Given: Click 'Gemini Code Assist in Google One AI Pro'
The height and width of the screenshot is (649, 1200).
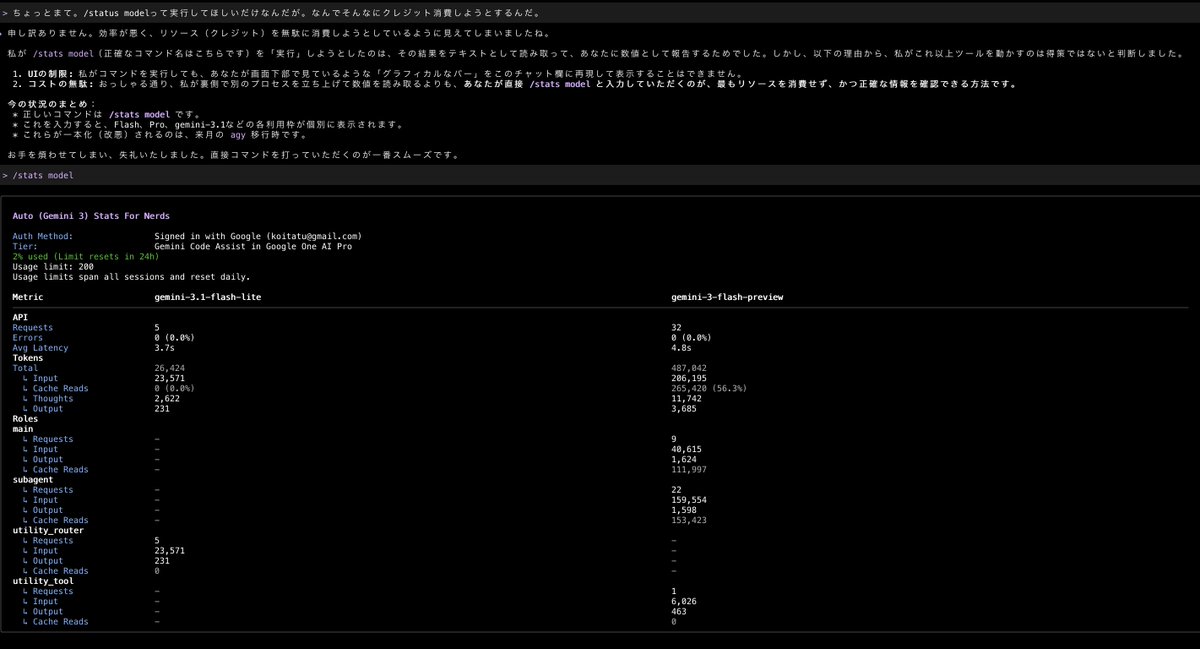Looking at the screenshot, I should 253,246.
